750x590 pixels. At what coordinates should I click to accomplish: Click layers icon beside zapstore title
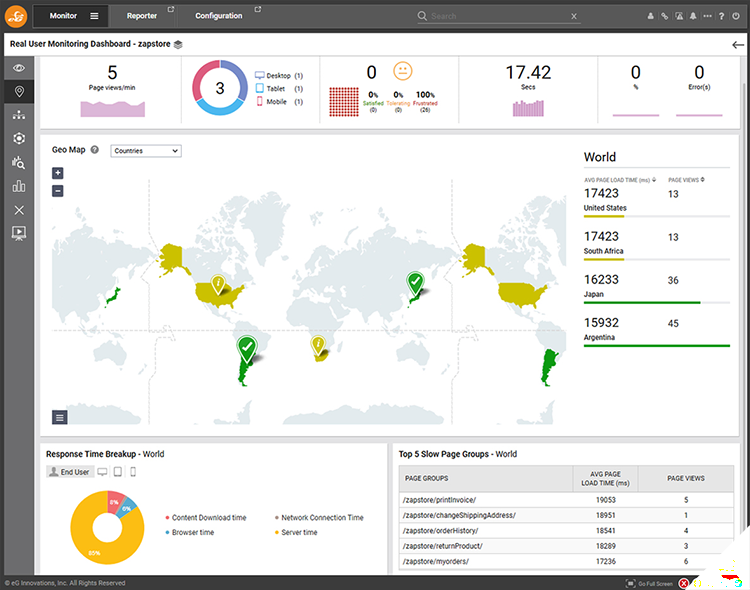[178, 45]
